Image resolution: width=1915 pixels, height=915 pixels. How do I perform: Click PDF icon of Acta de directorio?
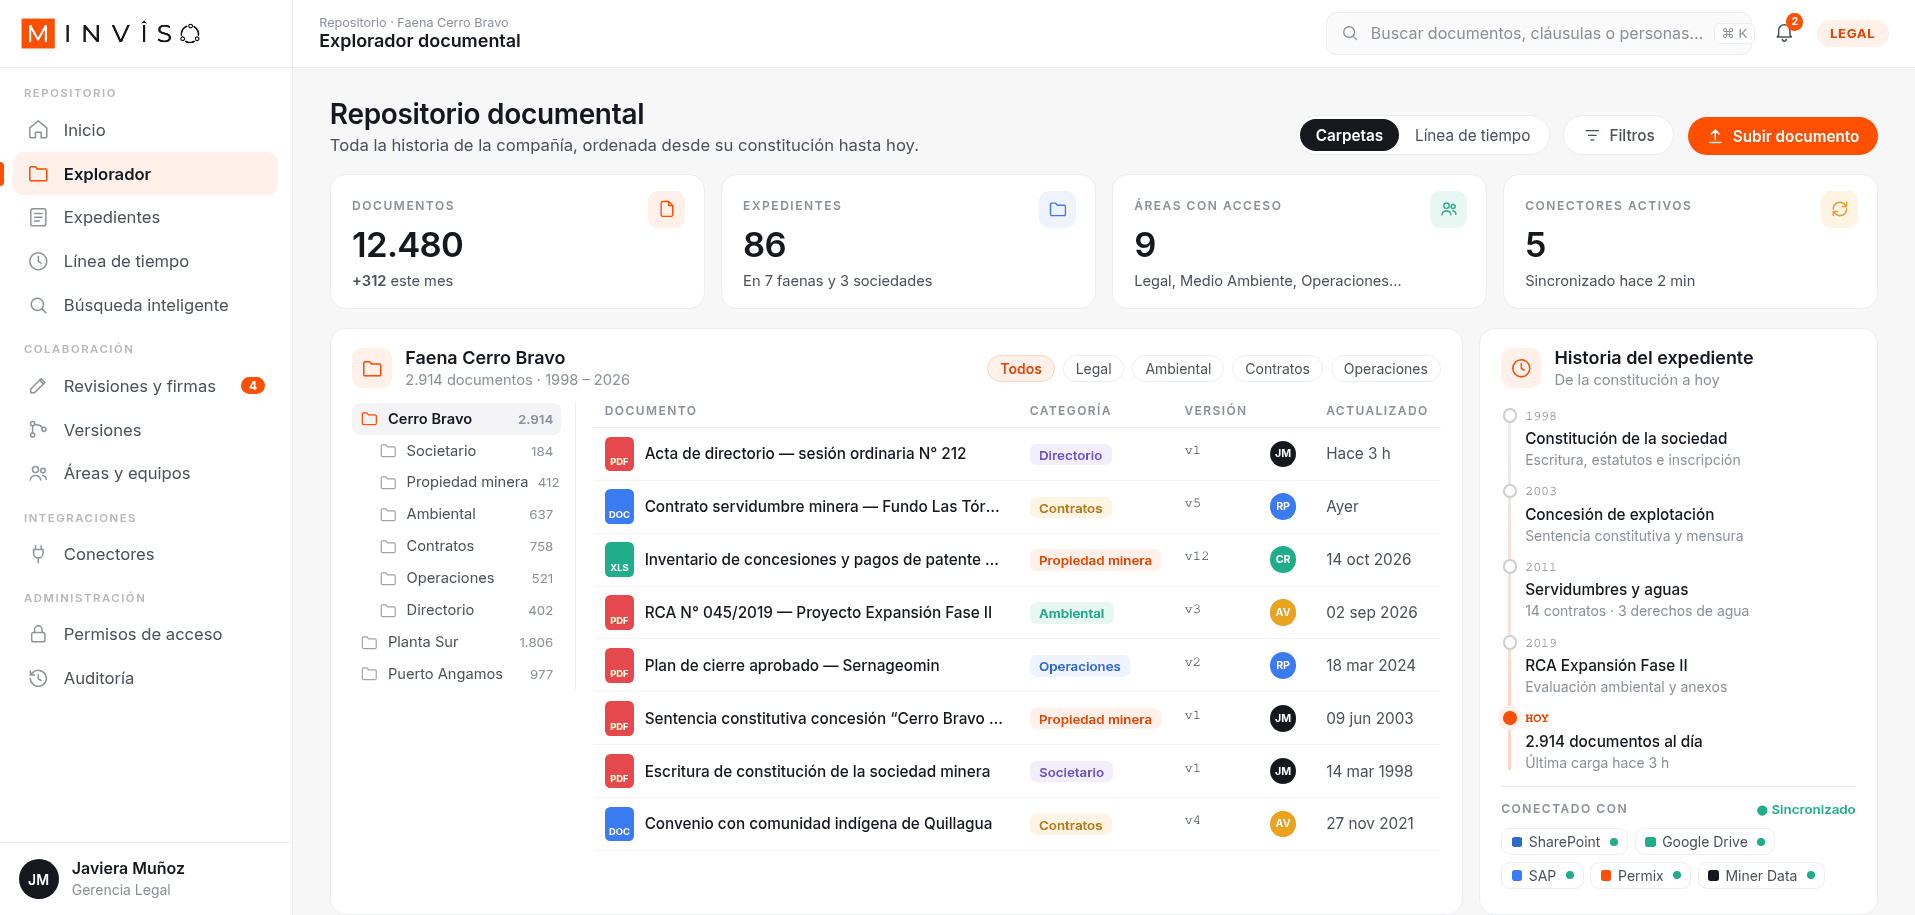point(619,454)
